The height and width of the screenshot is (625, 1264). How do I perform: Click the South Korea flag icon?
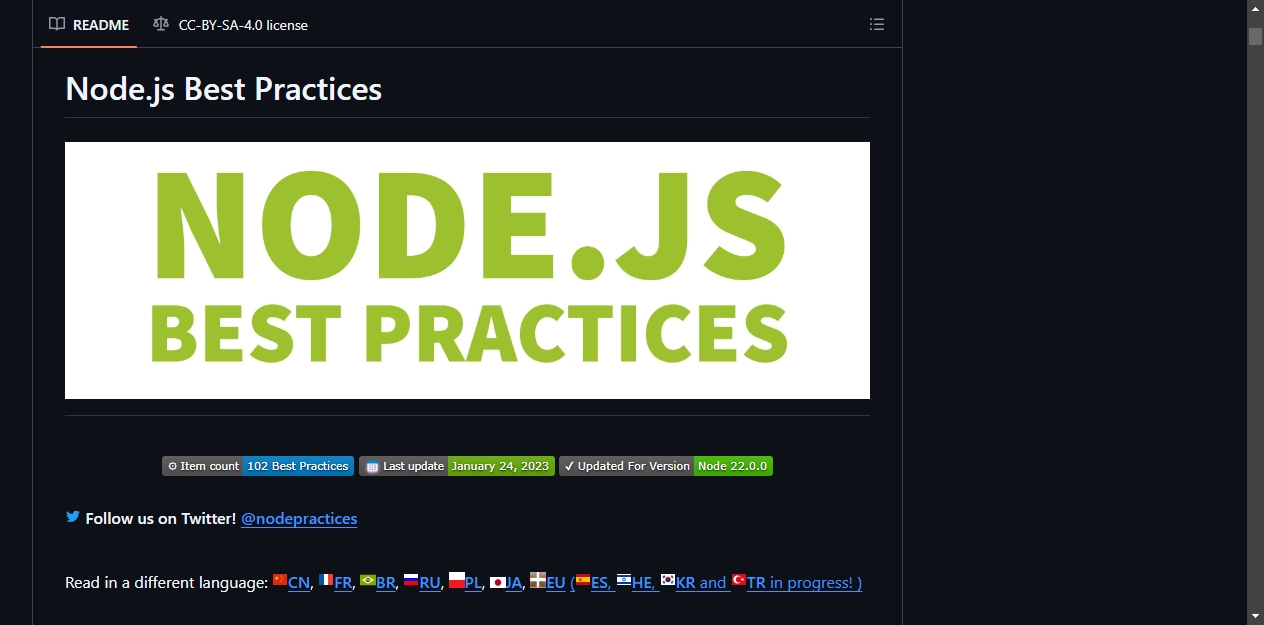click(x=668, y=580)
